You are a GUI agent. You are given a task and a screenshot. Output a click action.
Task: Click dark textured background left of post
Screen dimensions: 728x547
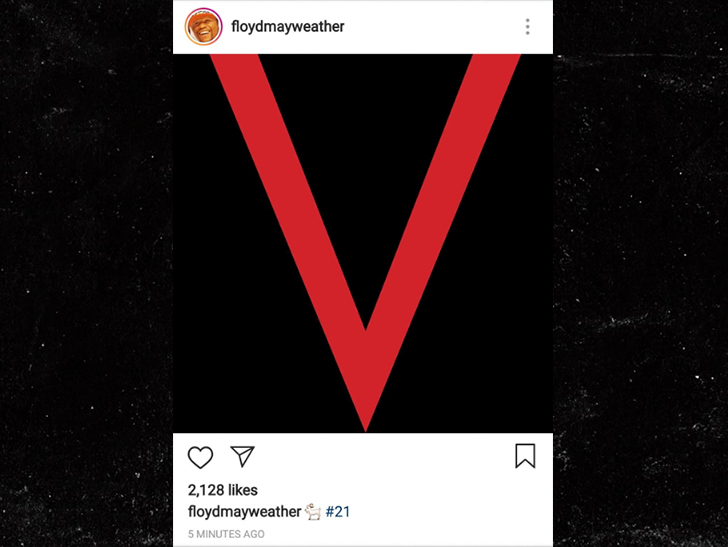point(86,274)
